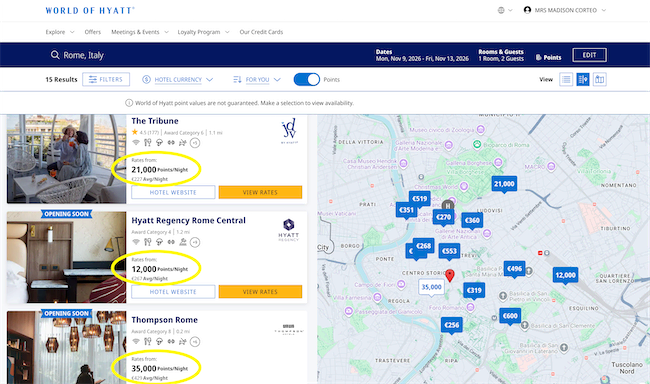Click the red location pin on map
Viewport: 650px width, 384px height.
coord(450,275)
